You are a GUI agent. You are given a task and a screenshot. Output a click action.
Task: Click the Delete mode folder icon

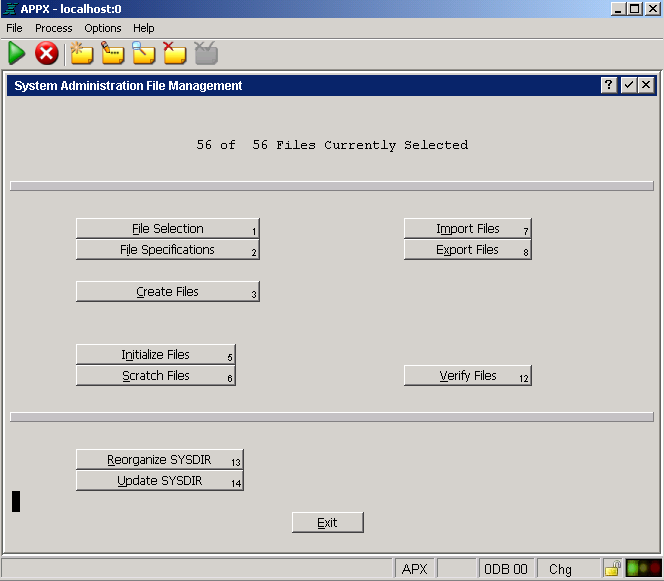pyautogui.click(x=174, y=53)
